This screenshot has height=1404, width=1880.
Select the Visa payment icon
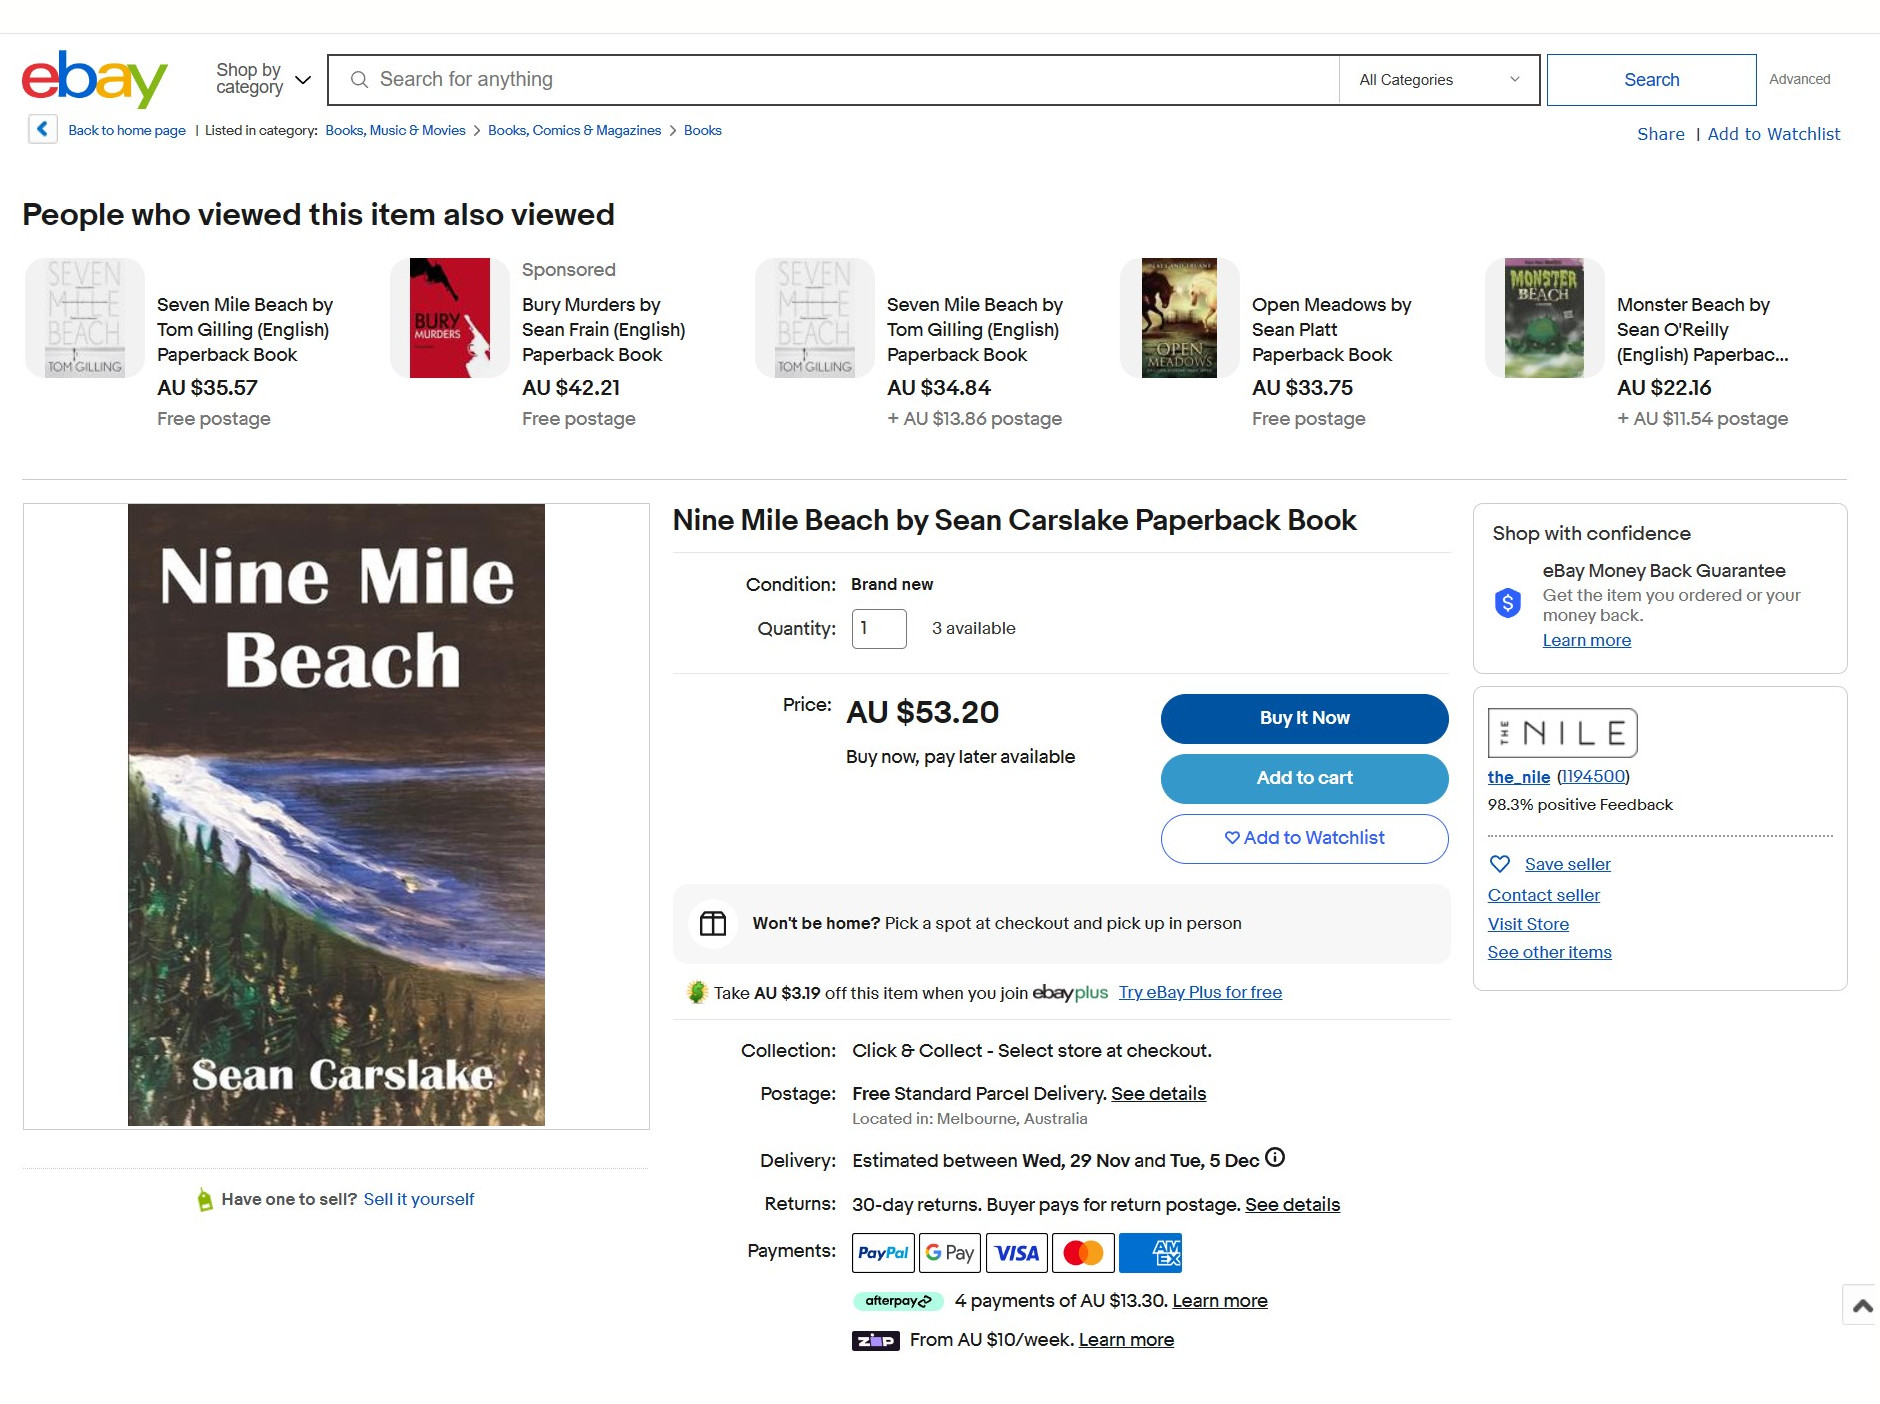[1016, 1252]
